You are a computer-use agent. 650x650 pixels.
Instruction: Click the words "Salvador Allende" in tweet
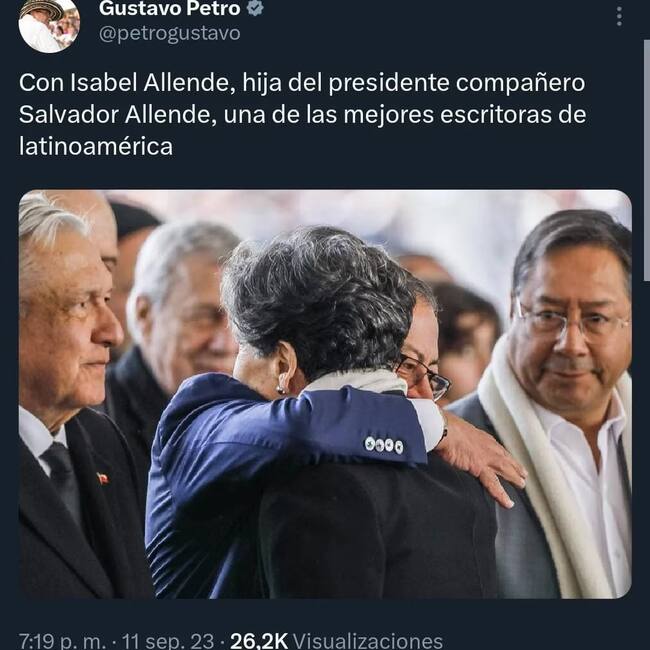tap(115, 114)
